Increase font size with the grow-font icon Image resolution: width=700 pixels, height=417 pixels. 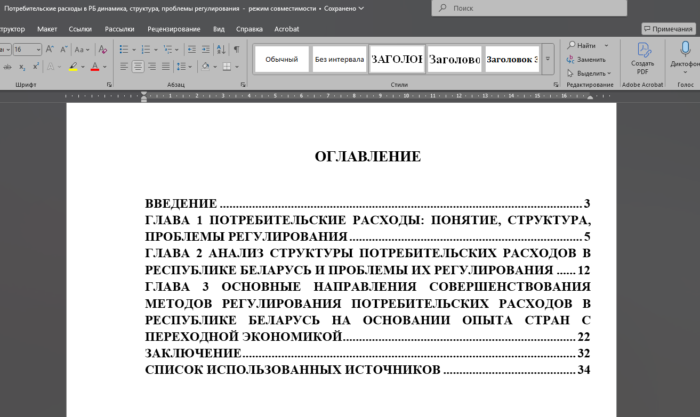[x=50, y=49]
